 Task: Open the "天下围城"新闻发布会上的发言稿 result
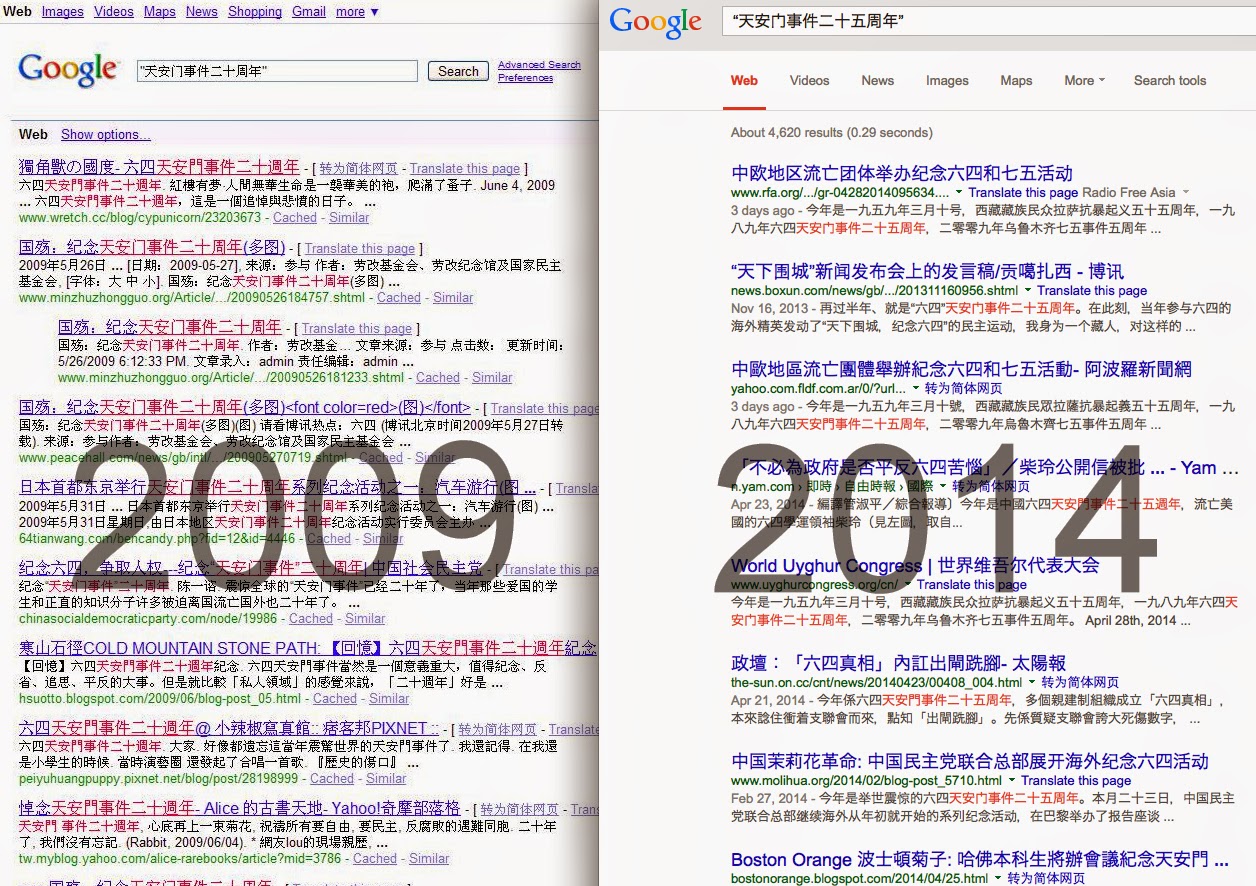pos(927,272)
